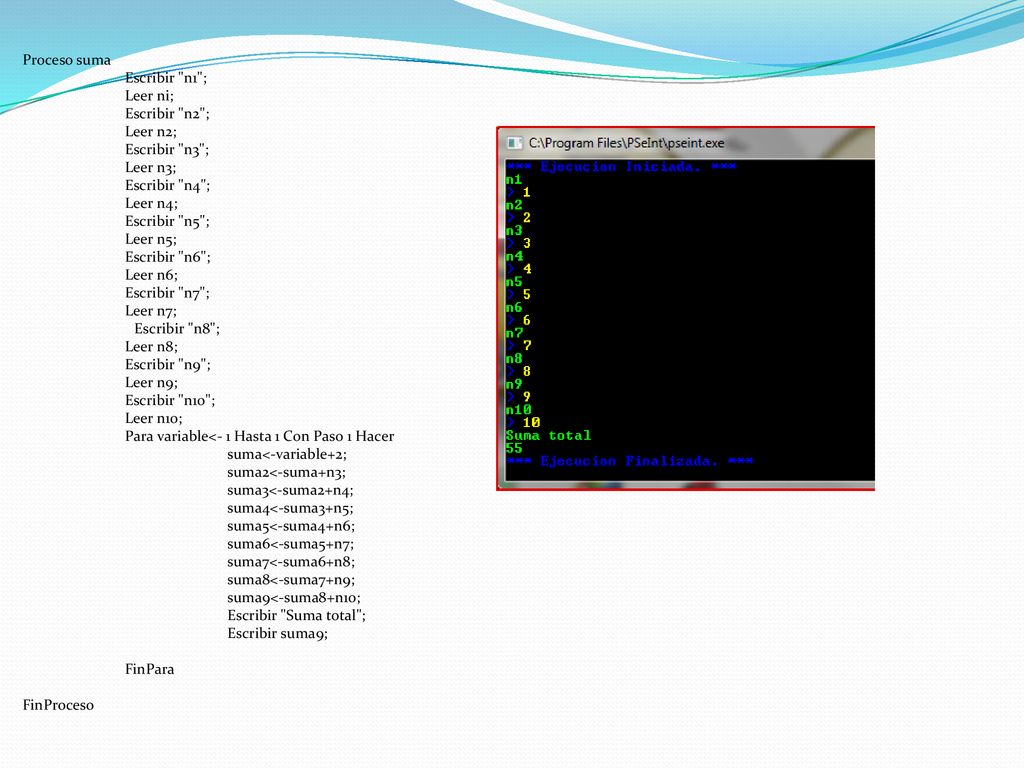Click the line 'Escribir "n9";'
Screen dimensions: 1024x768
click(168, 365)
